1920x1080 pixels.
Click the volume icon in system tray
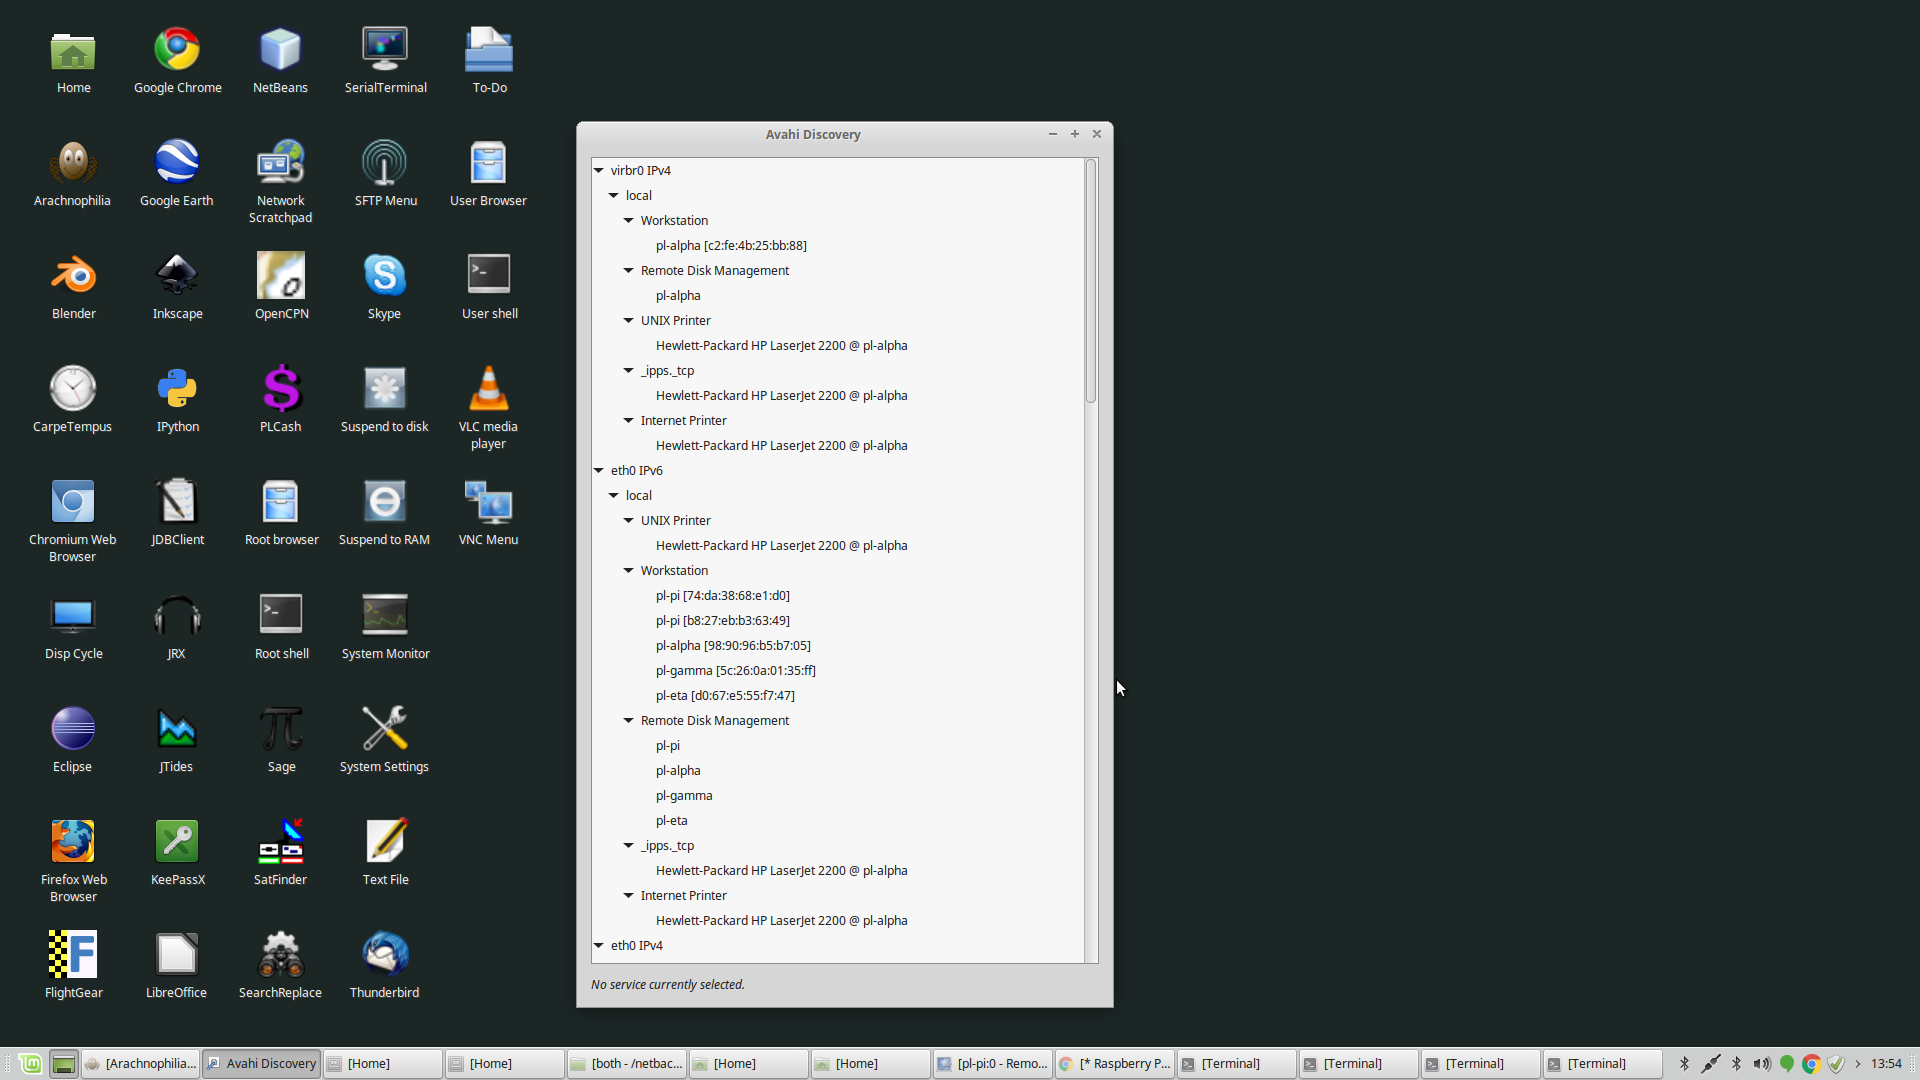click(x=1761, y=1064)
